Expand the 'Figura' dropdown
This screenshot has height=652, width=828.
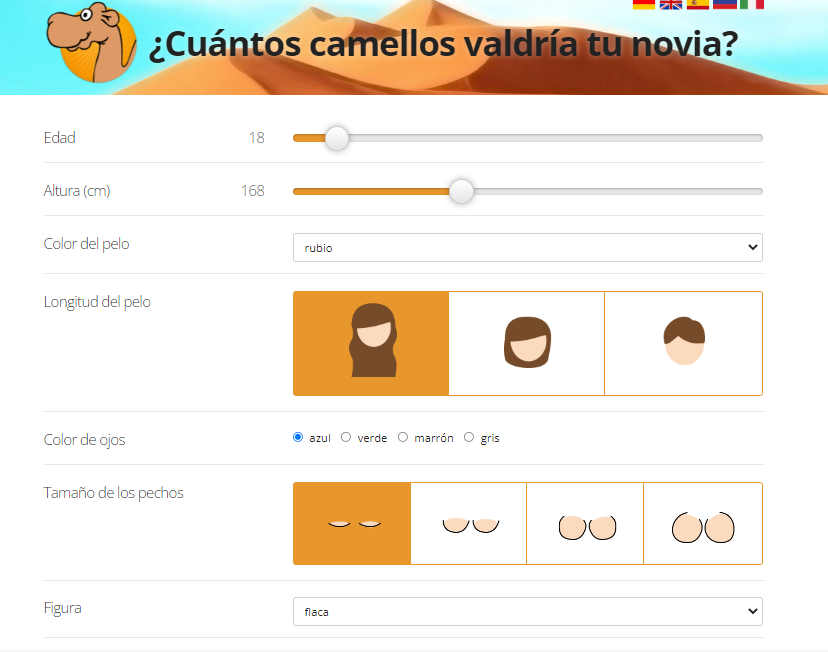point(527,611)
